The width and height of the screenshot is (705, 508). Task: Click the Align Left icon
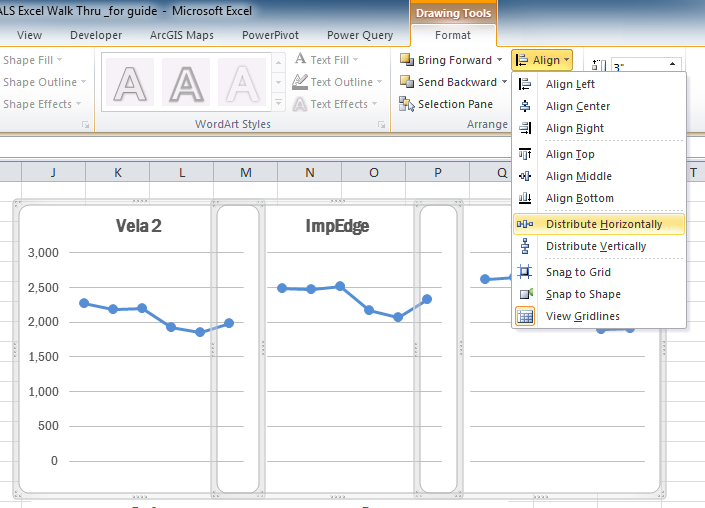tap(525, 84)
